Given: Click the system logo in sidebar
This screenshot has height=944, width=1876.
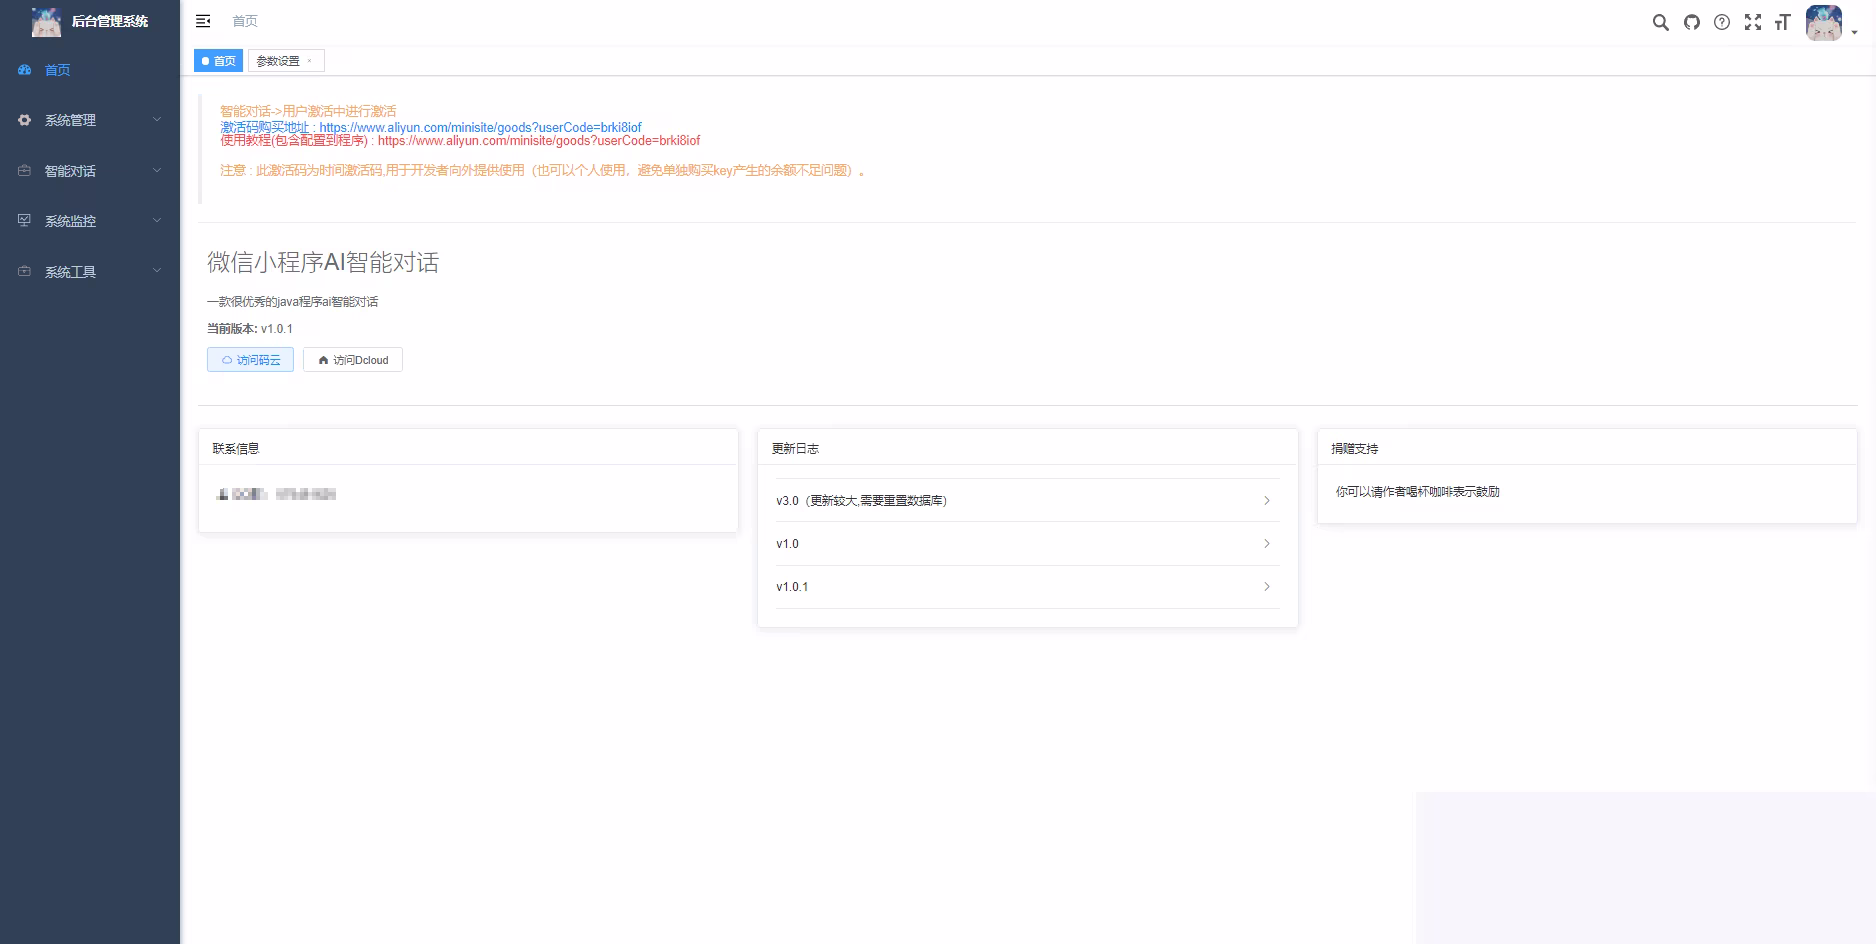Looking at the screenshot, I should [46, 21].
